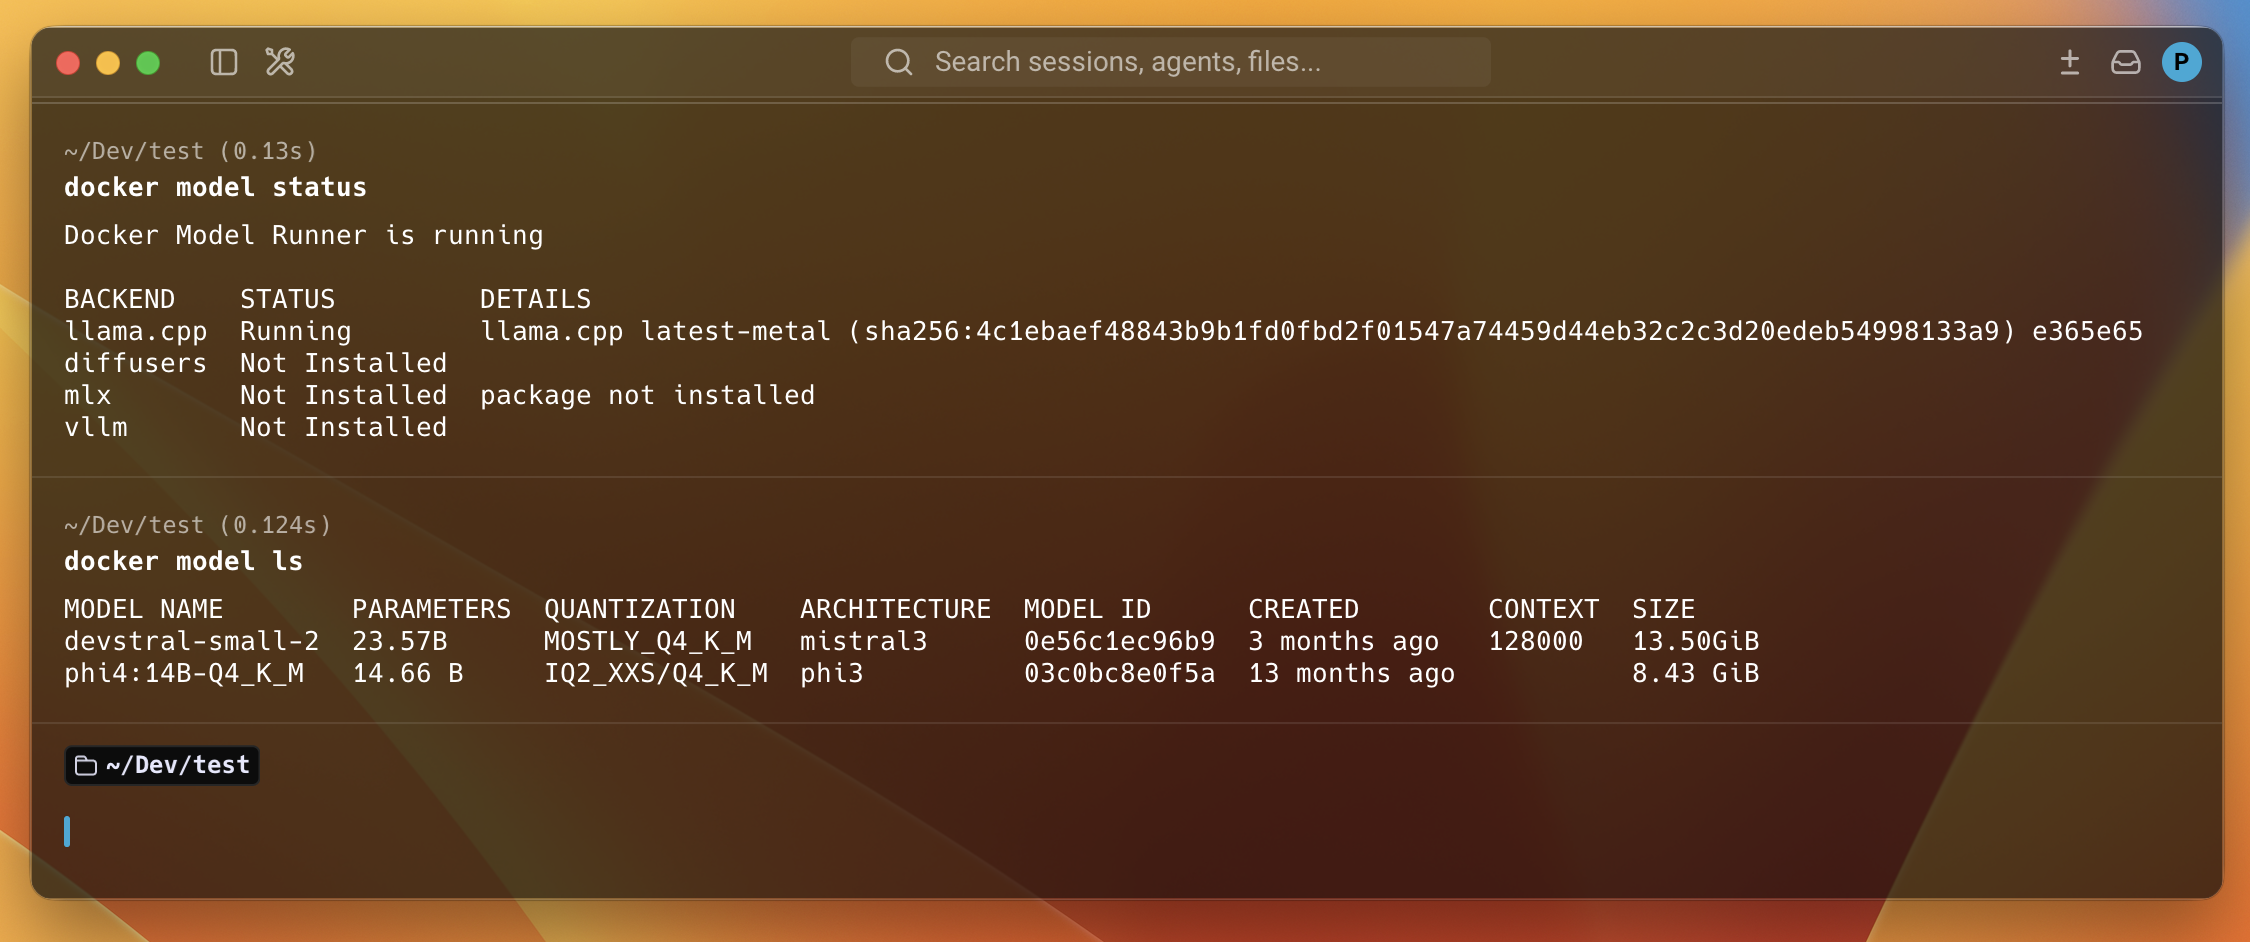
Task: Click the 'QUANTIZATION' column header
Action: point(640,609)
